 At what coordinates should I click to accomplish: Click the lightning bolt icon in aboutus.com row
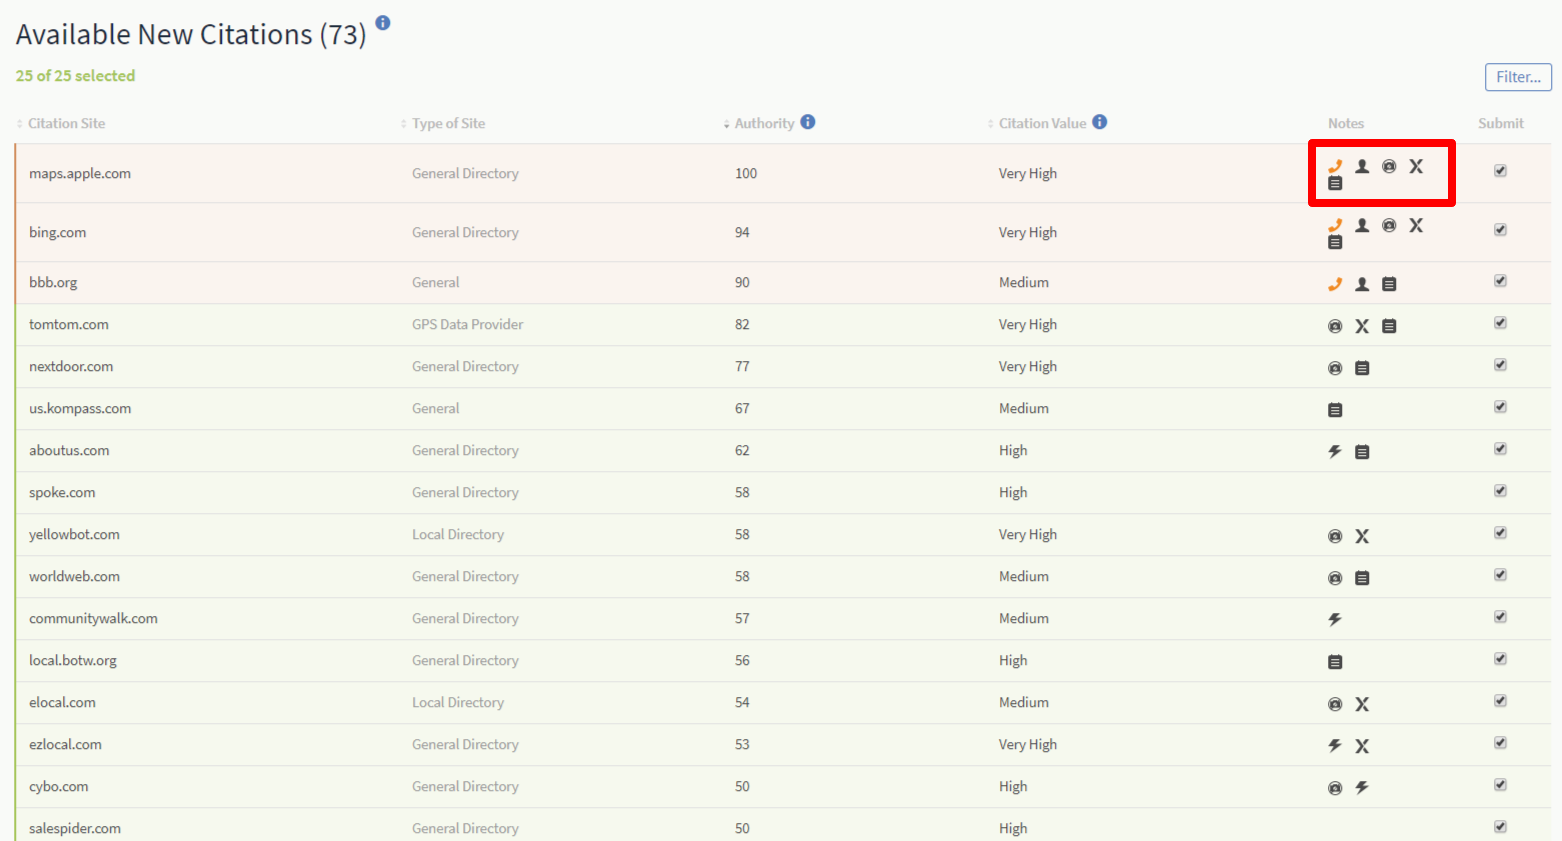[x=1335, y=452]
